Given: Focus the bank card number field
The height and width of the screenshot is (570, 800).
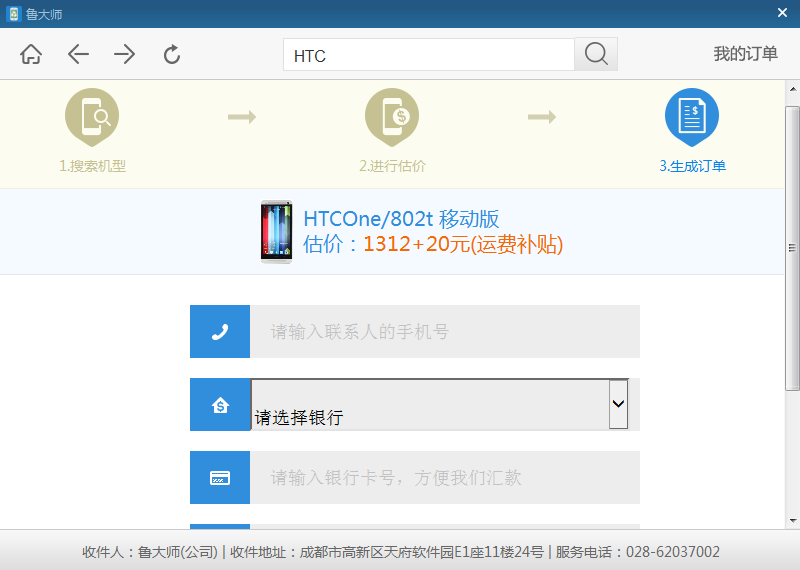Looking at the screenshot, I should [445, 478].
